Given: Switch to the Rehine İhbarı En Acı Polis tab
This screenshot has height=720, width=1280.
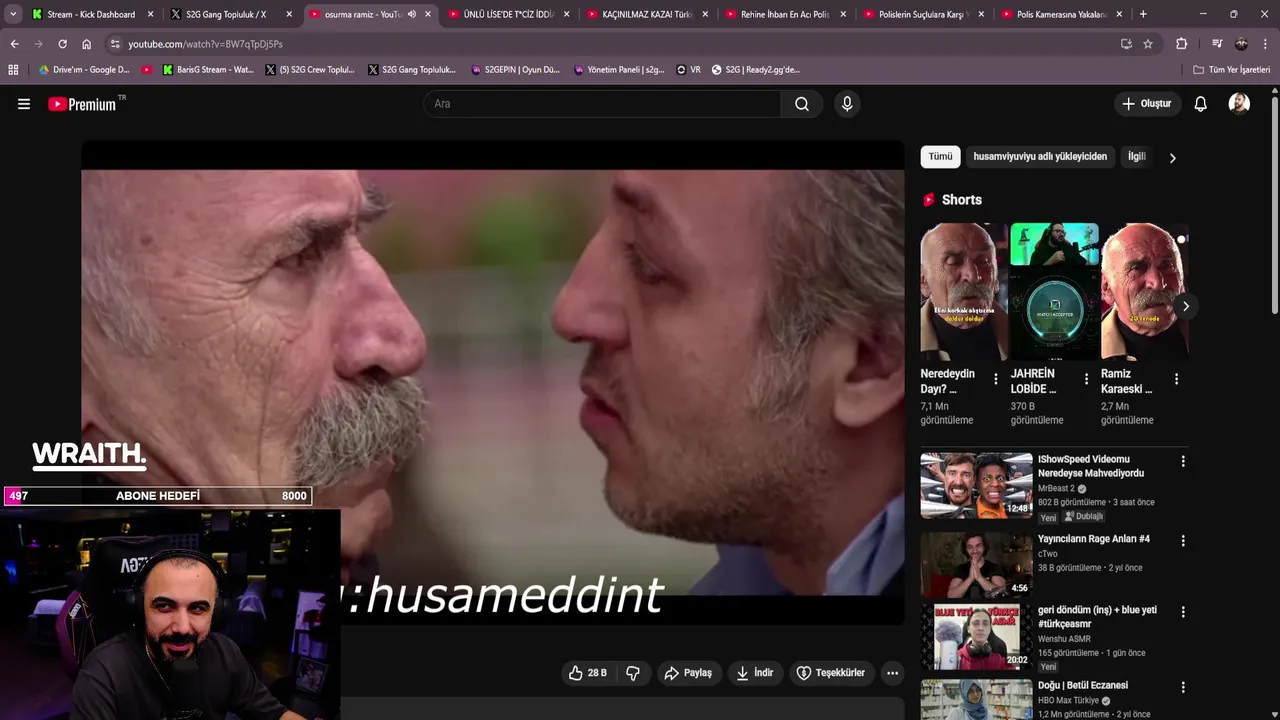Looking at the screenshot, I should click(785, 14).
